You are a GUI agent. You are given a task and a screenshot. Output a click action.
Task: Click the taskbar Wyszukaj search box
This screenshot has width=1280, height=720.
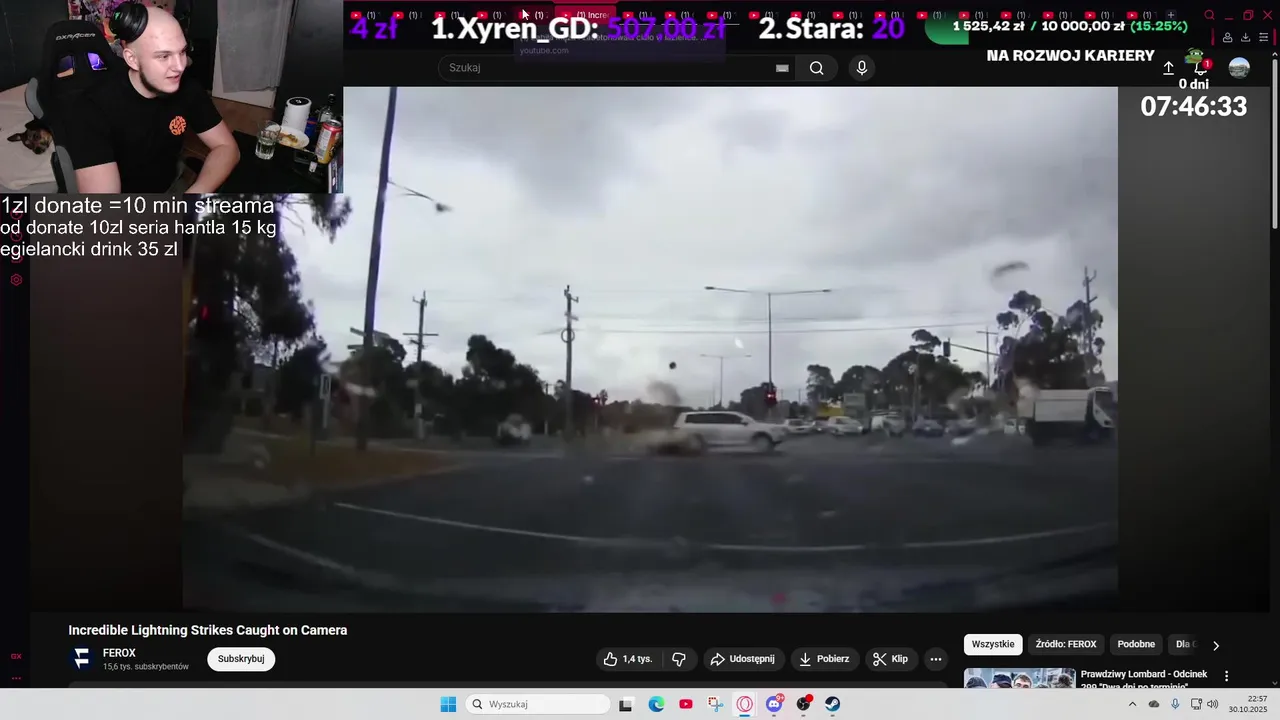click(x=538, y=704)
